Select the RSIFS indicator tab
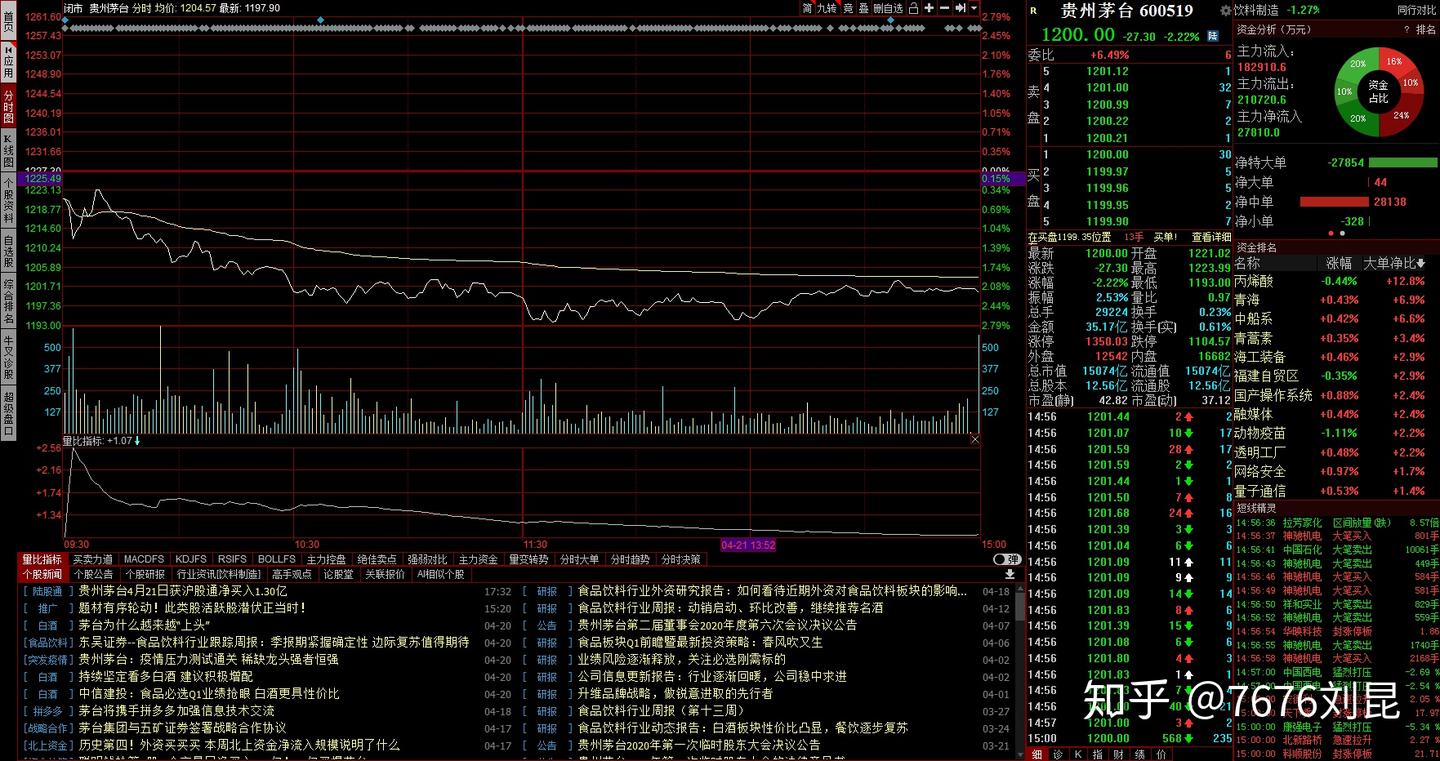1440x761 pixels. (232, 559)
